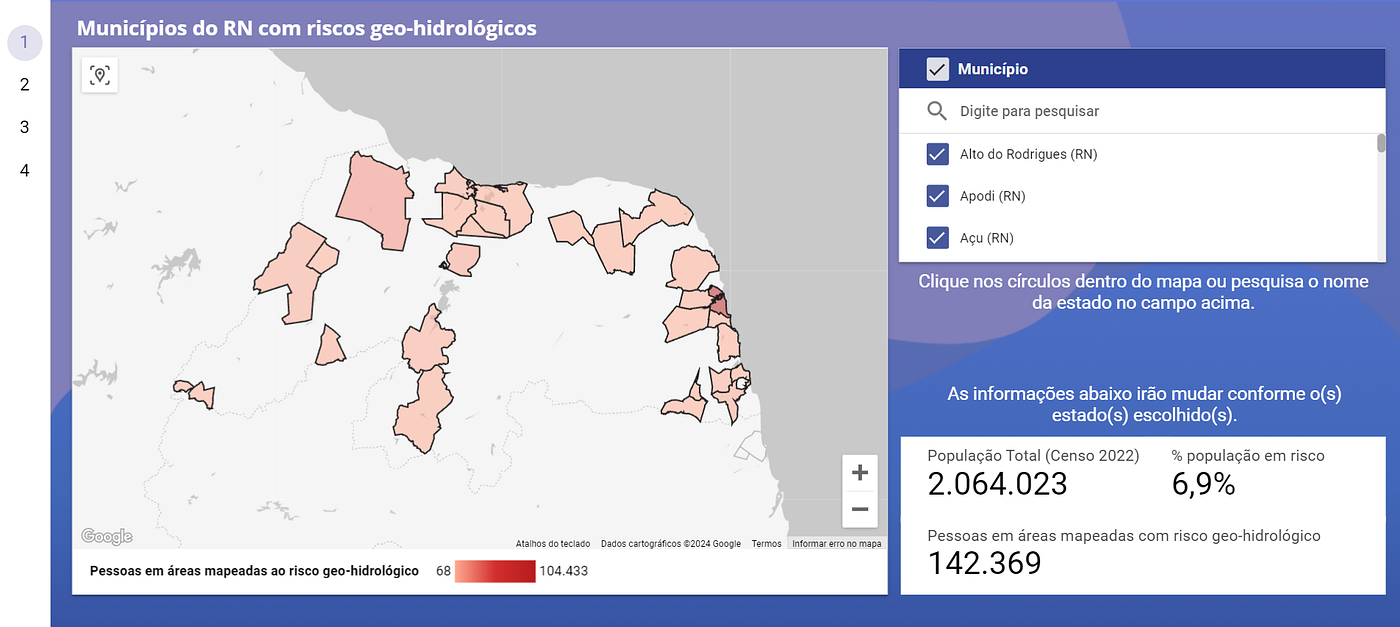1400x627 pixels.
Task: Zoom in the map with plus button
Action: [859, 472]
